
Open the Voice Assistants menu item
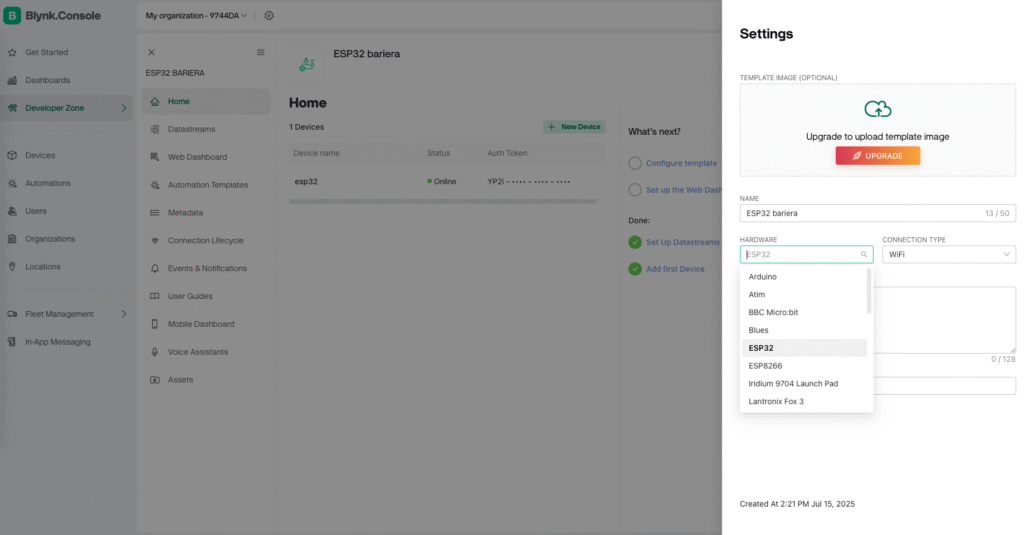tap(206, 351)
